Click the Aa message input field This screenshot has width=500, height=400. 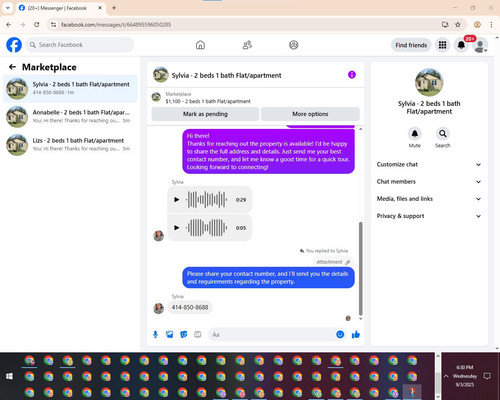(272, 334)
